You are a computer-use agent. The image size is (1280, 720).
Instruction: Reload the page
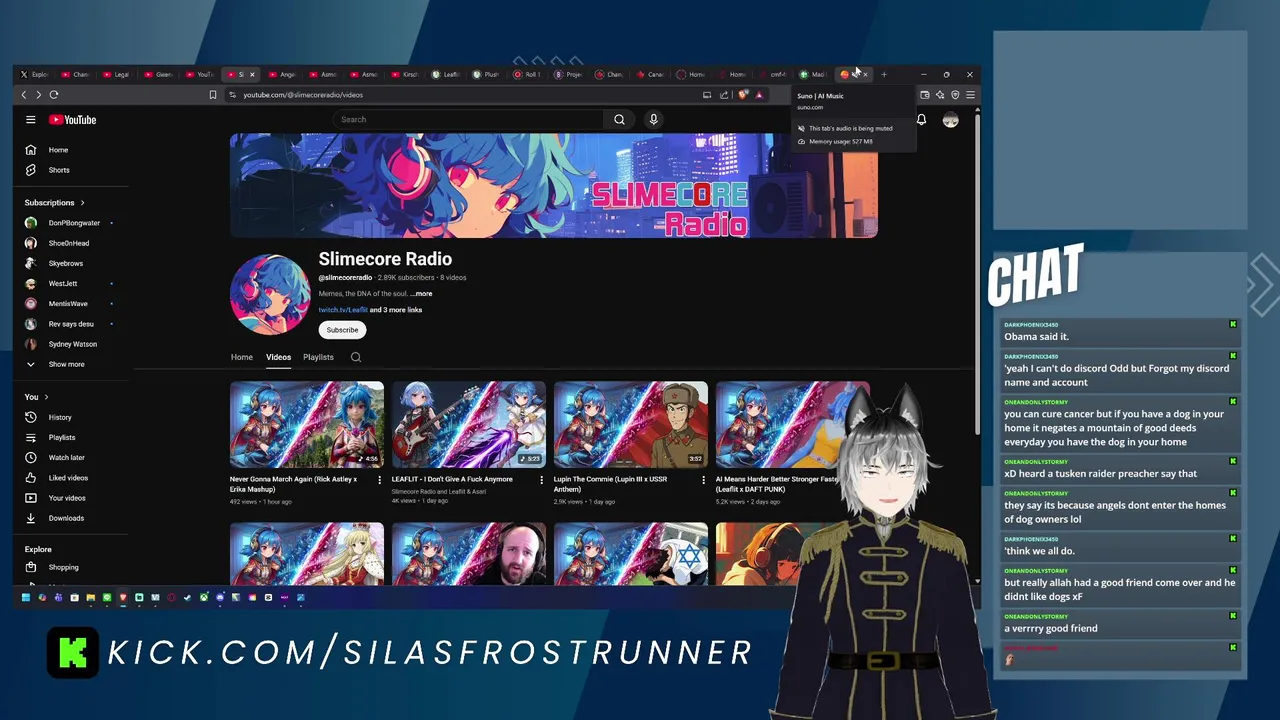point(54,95)
